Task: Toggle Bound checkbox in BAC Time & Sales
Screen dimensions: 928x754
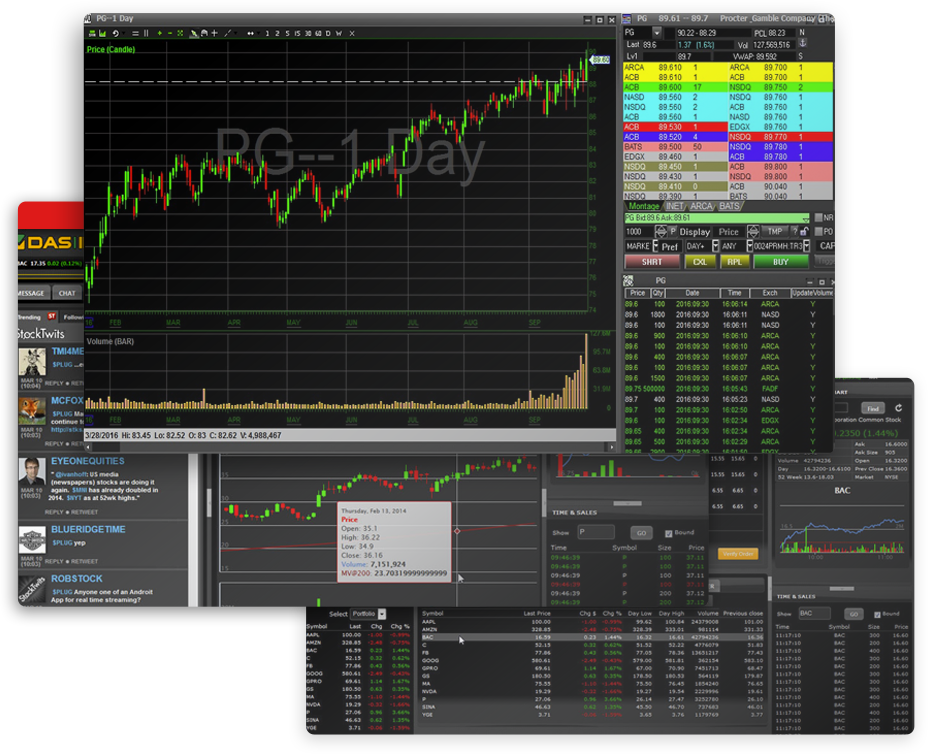Action: pyautogui.click(x=877, y=614)
